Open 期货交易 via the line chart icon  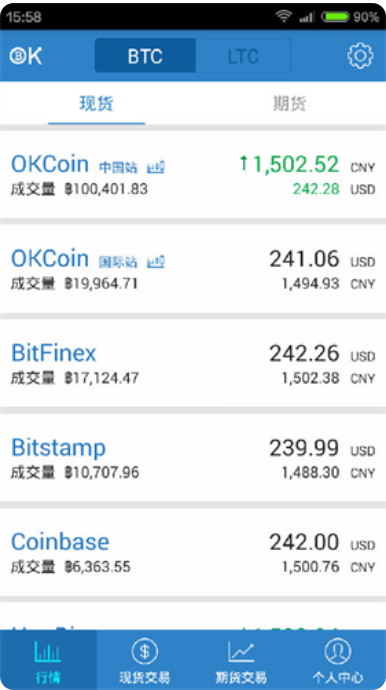241,652
